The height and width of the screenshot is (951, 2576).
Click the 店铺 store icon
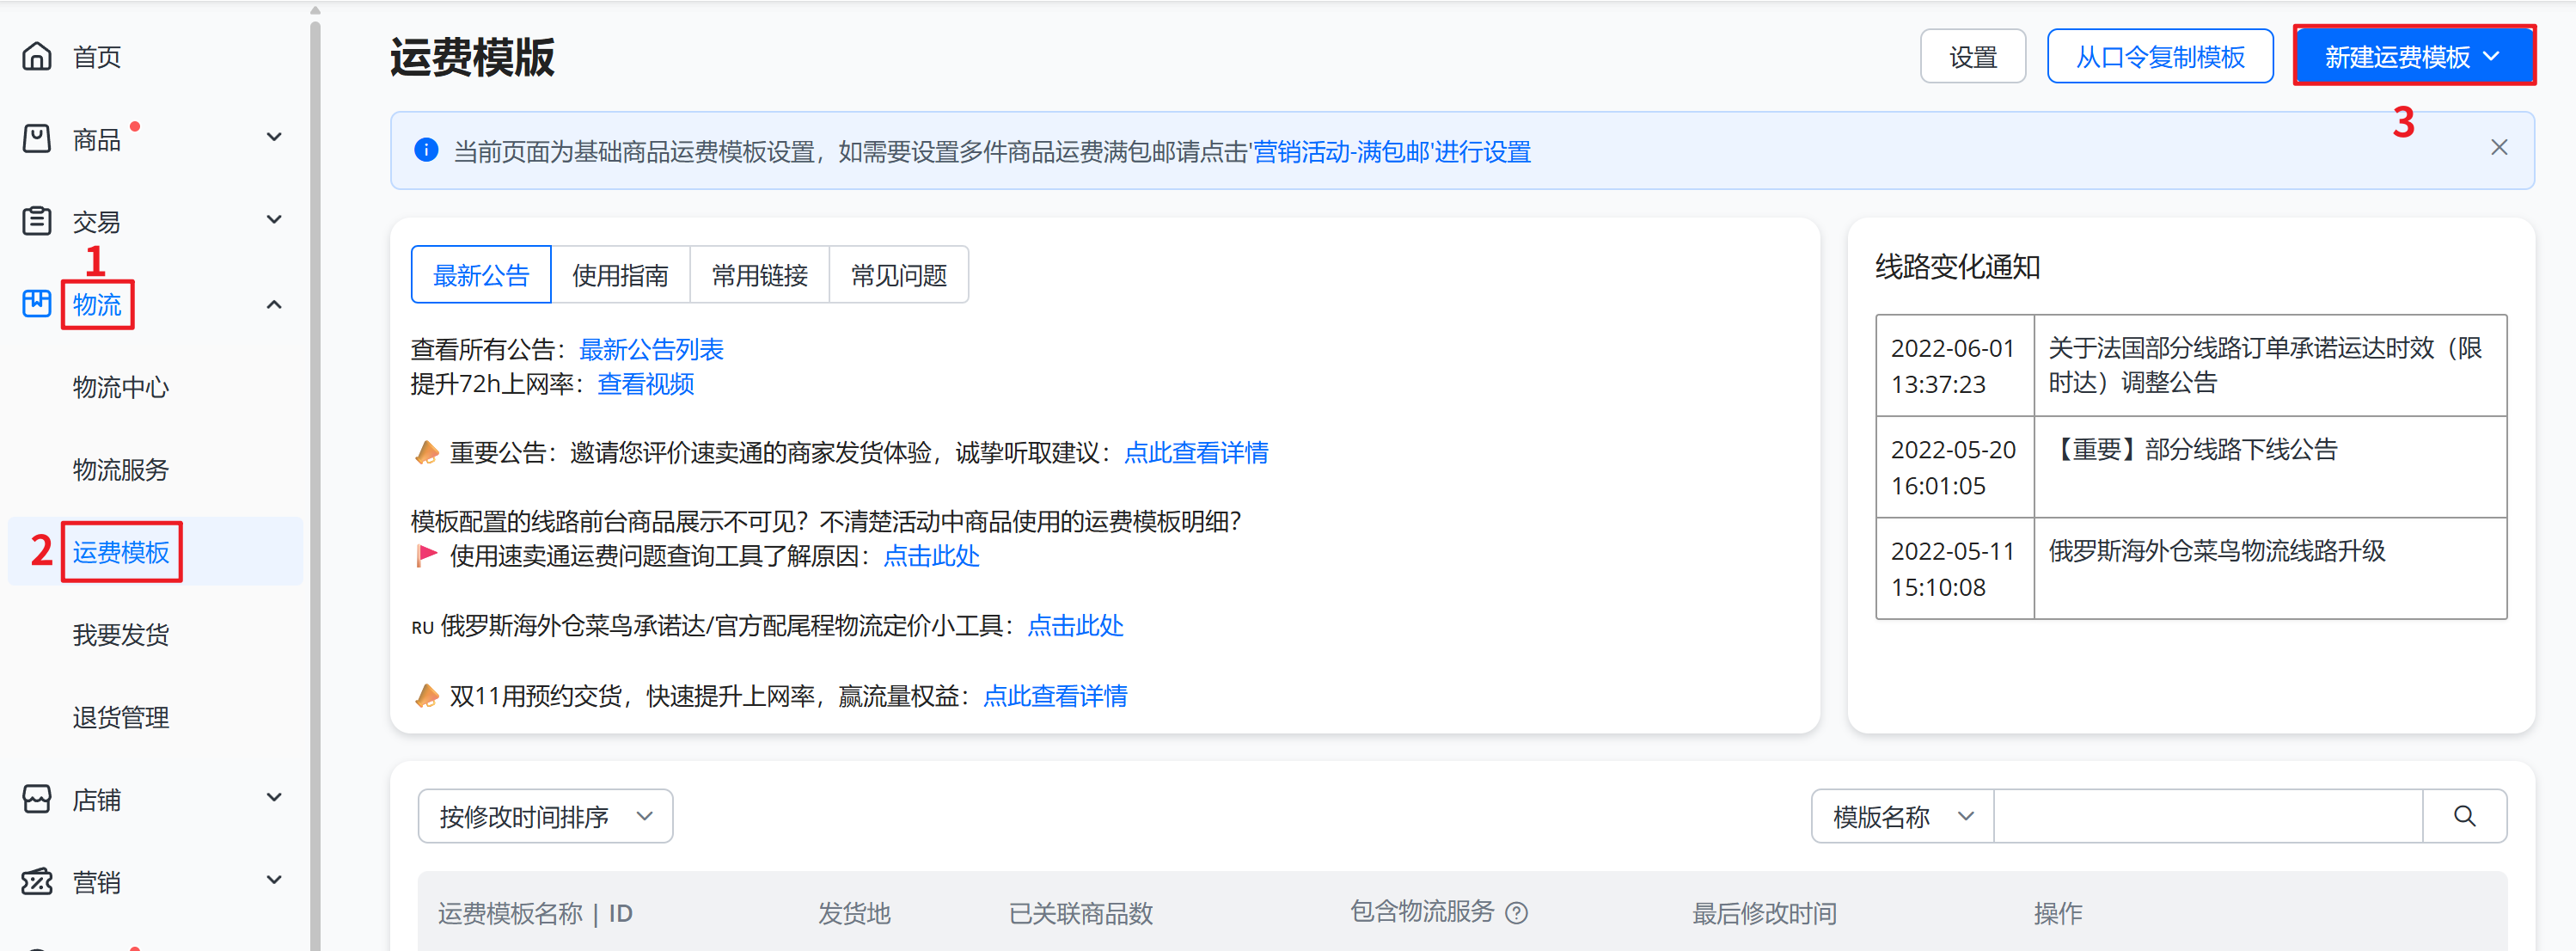(x=37, y=799)
